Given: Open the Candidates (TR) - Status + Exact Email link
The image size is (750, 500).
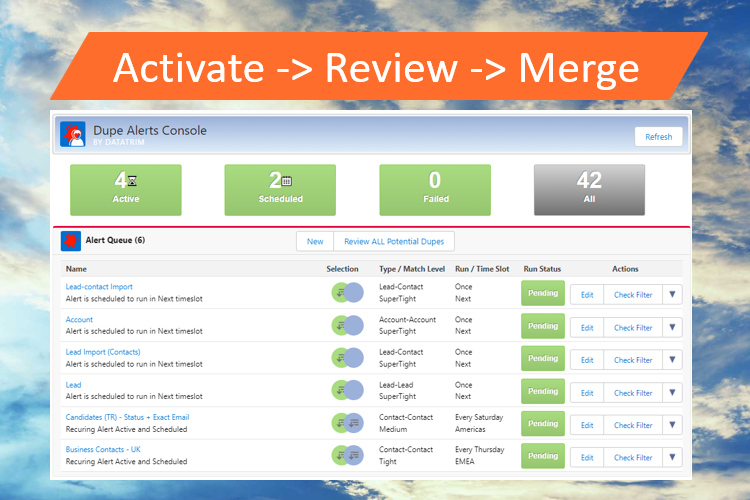Looking at the screenshot, I should [127, 417].
